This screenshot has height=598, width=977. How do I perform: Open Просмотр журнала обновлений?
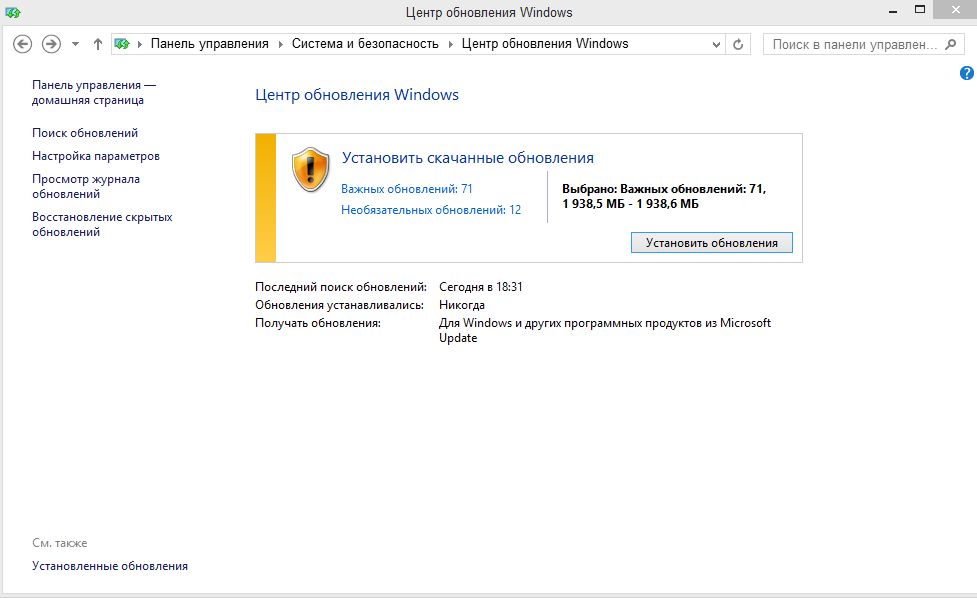86,186
